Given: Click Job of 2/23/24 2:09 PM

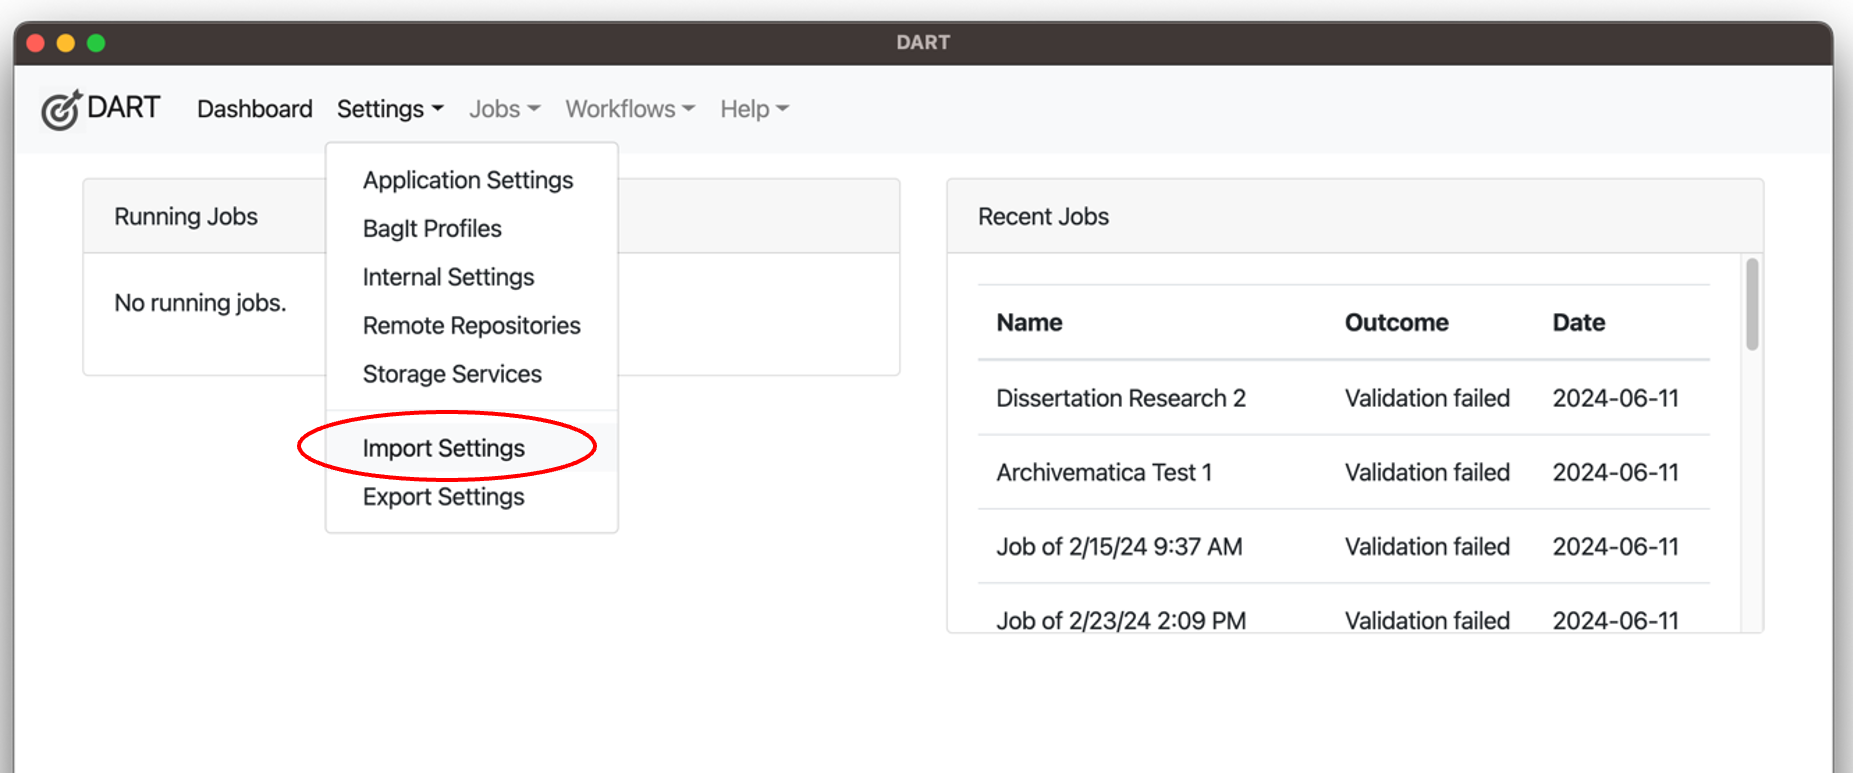Looking at the screenshot, I should point(1121,621).
